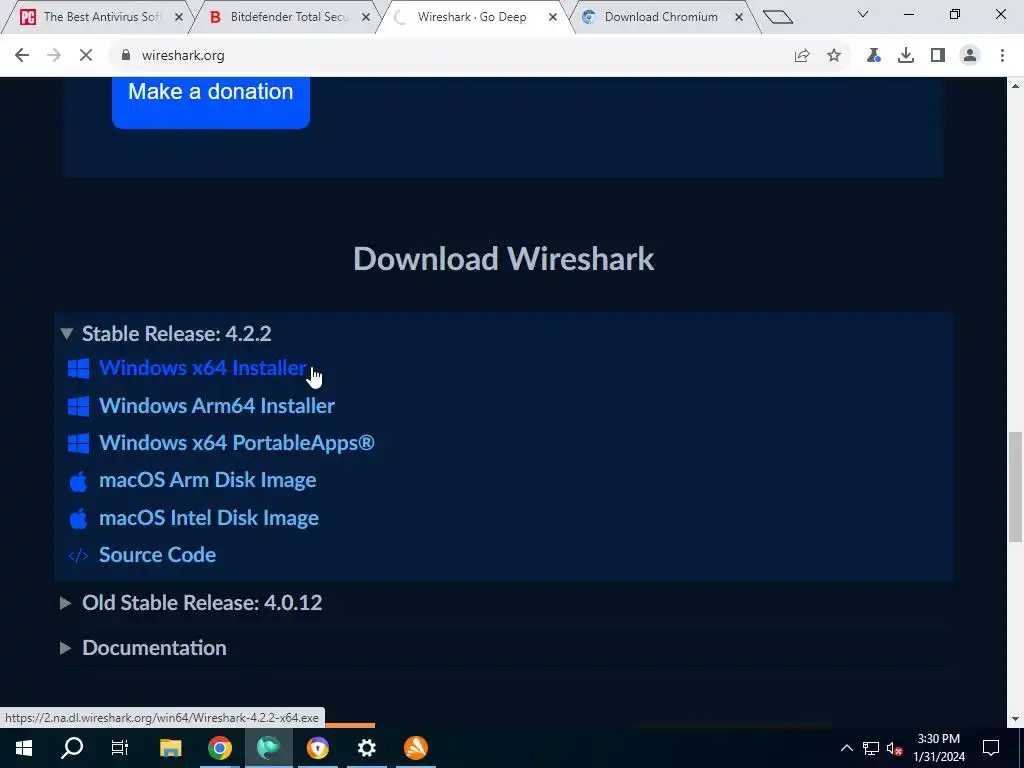Toggle the browser side panel
1024x768 pixels.
pos(938,56)
